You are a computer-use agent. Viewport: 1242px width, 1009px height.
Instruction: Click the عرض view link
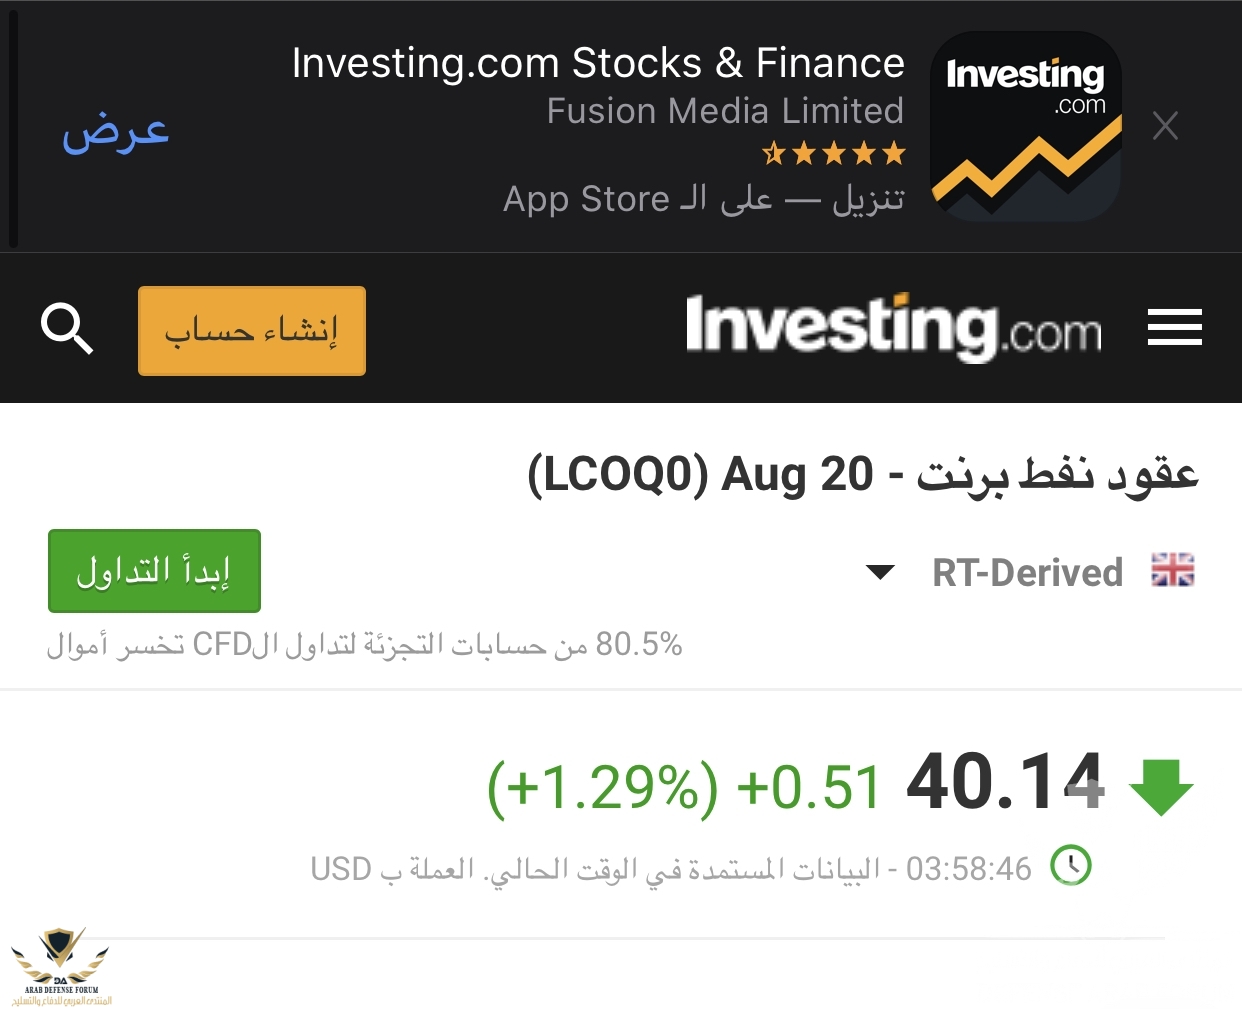click(116, 133)
